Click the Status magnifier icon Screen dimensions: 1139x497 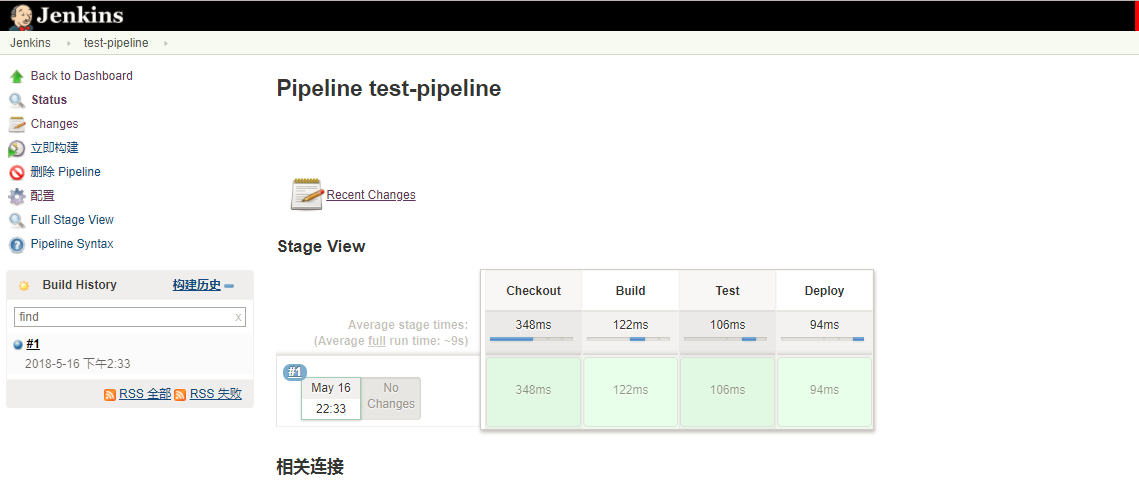tap(17, 100)
